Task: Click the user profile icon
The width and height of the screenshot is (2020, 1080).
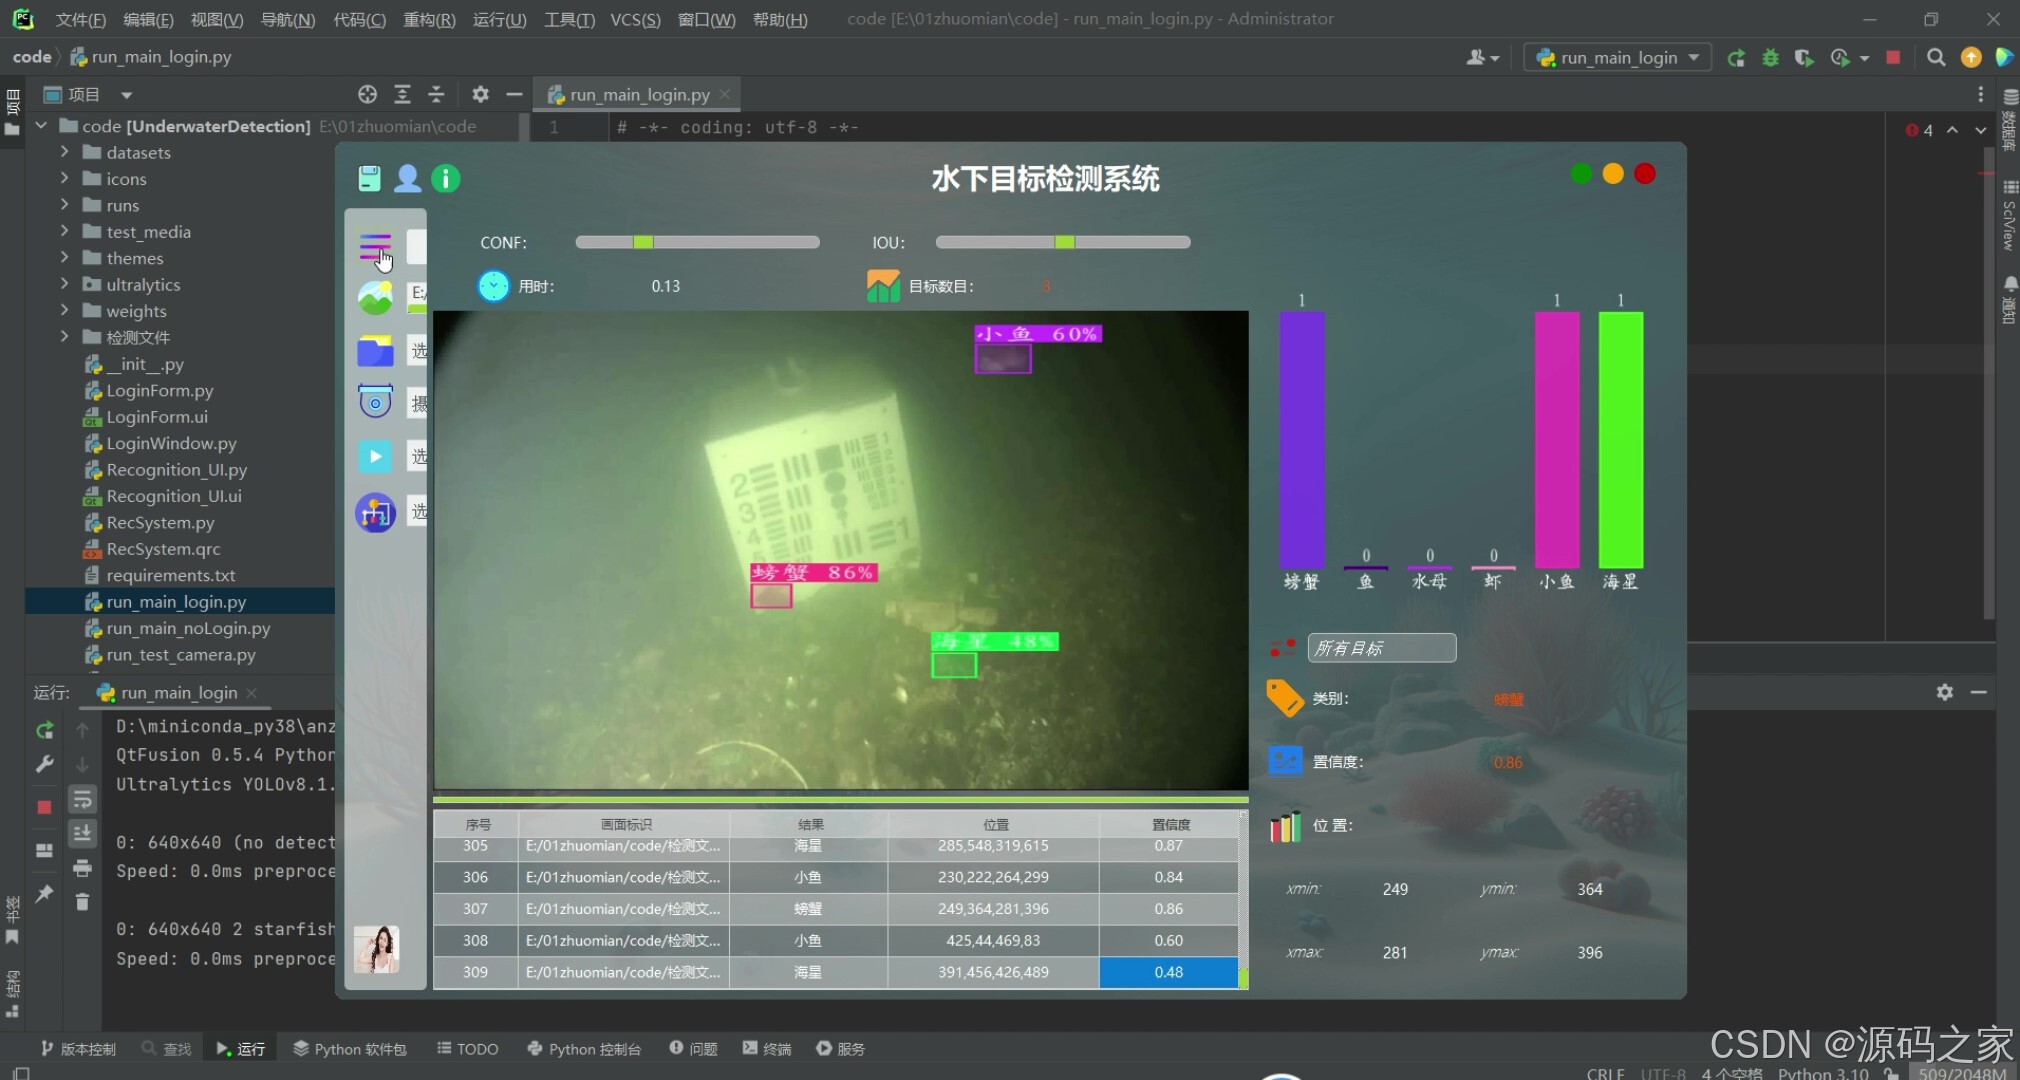Action: (x=407, y=179)
